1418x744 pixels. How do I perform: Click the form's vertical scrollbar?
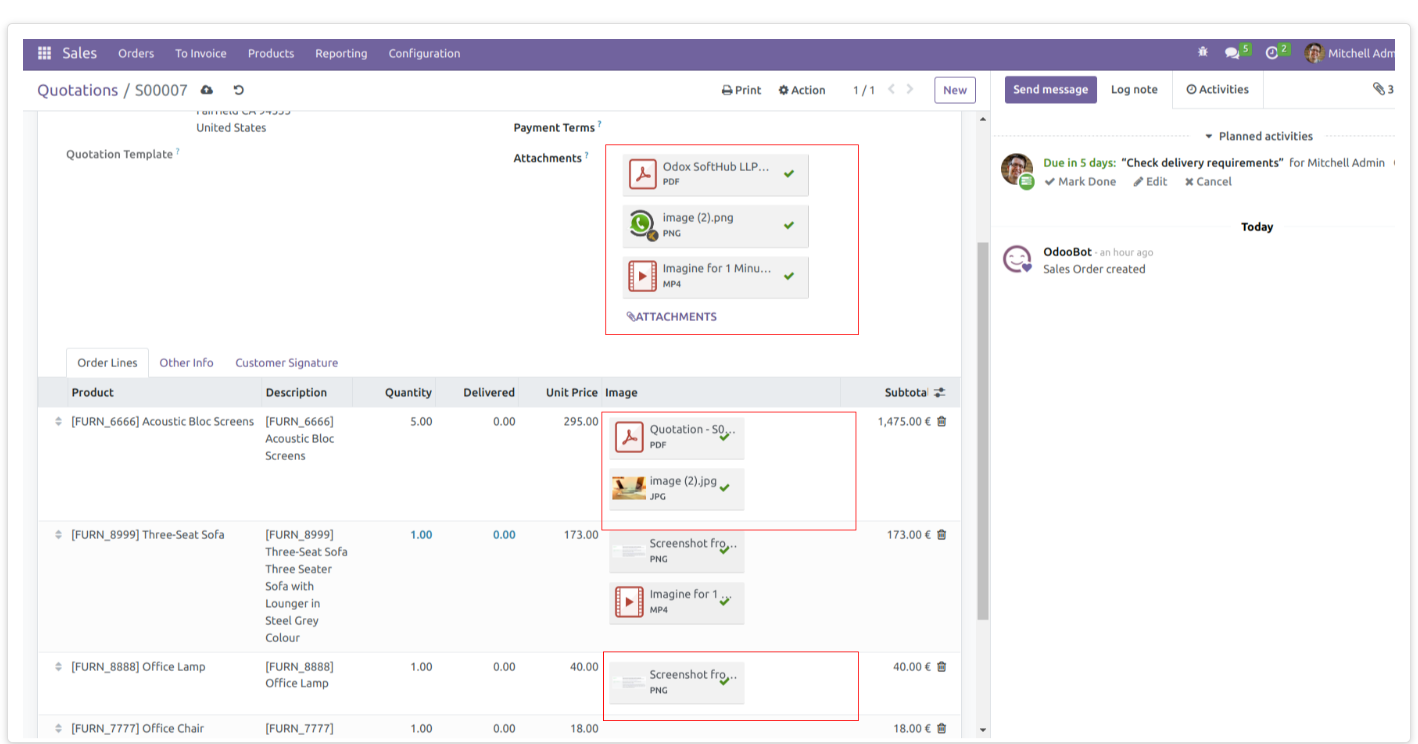tap(983, 430)
